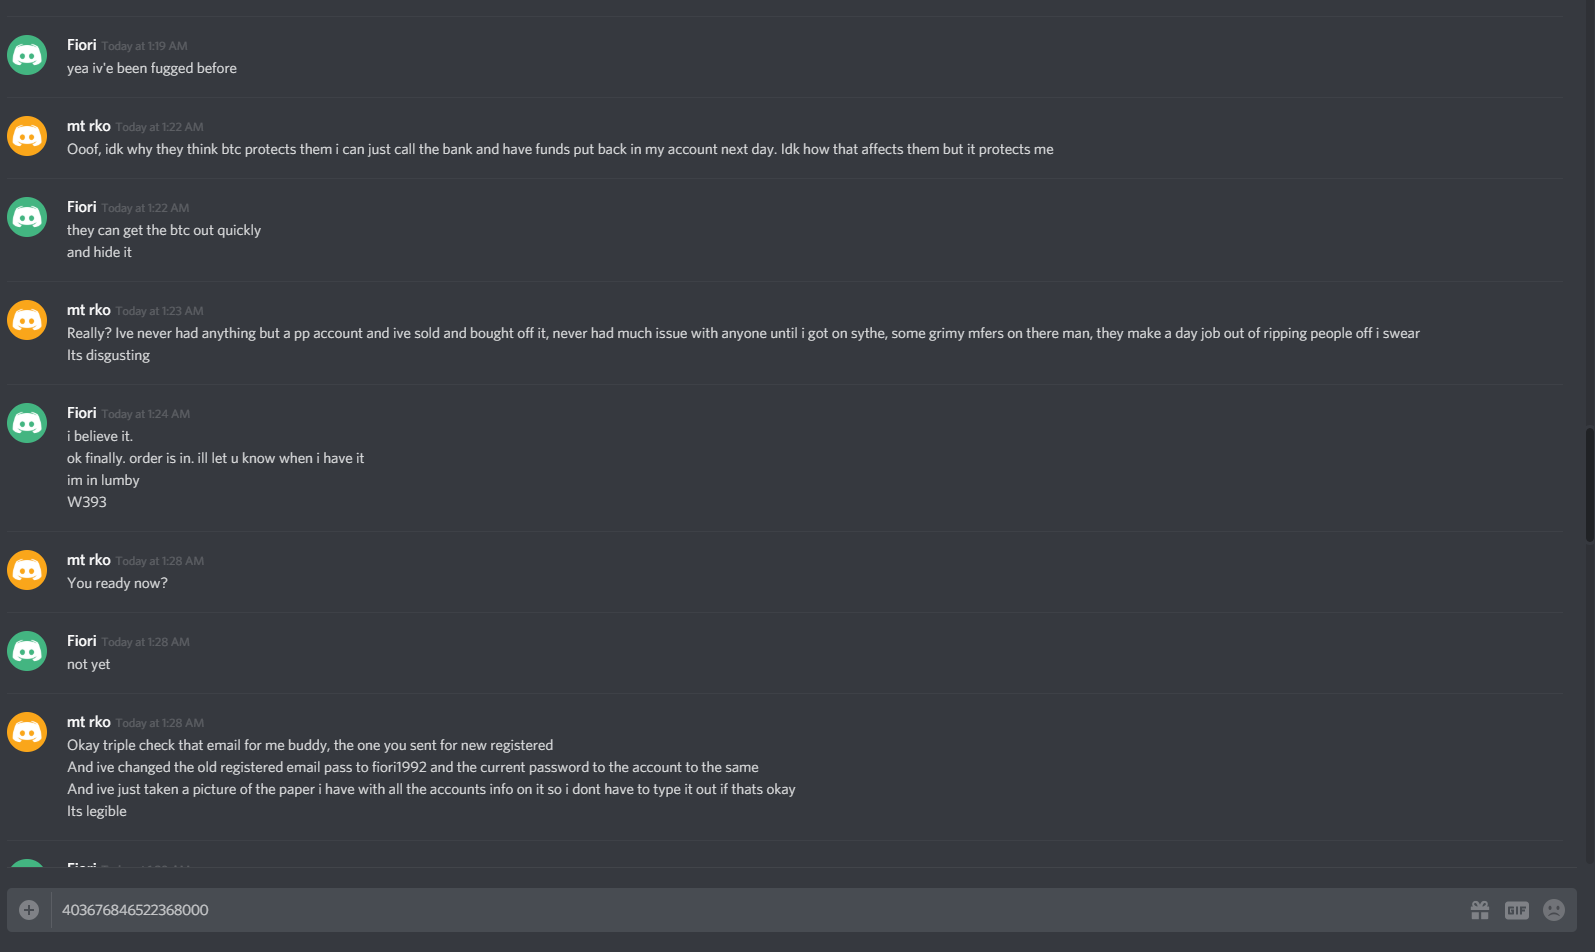1595x952 pixels.
Task: Click mt rko's avatar on 'You ready now?'
Action: pos(27,570)
